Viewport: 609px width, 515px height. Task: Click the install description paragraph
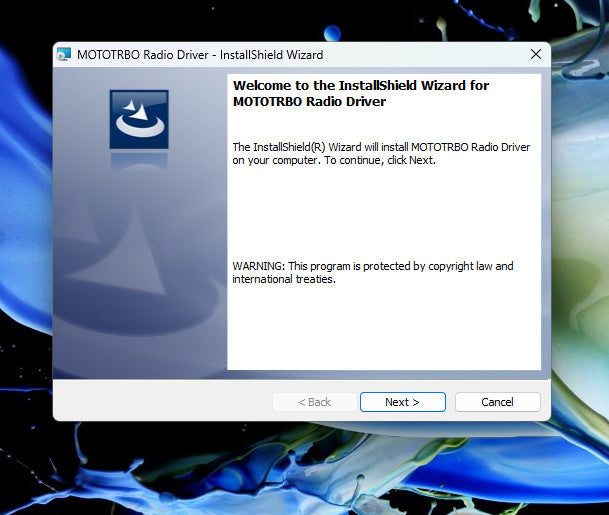(380, 153)
